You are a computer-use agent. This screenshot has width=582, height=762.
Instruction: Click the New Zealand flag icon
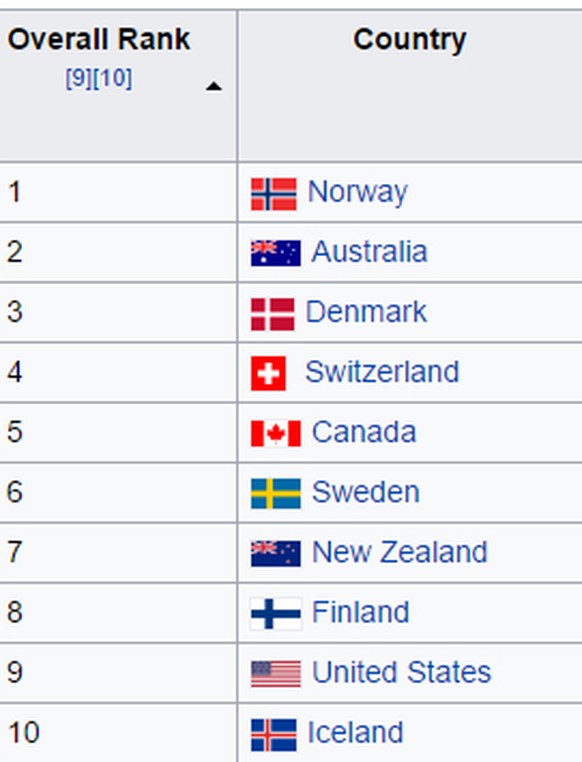[275, 554]
